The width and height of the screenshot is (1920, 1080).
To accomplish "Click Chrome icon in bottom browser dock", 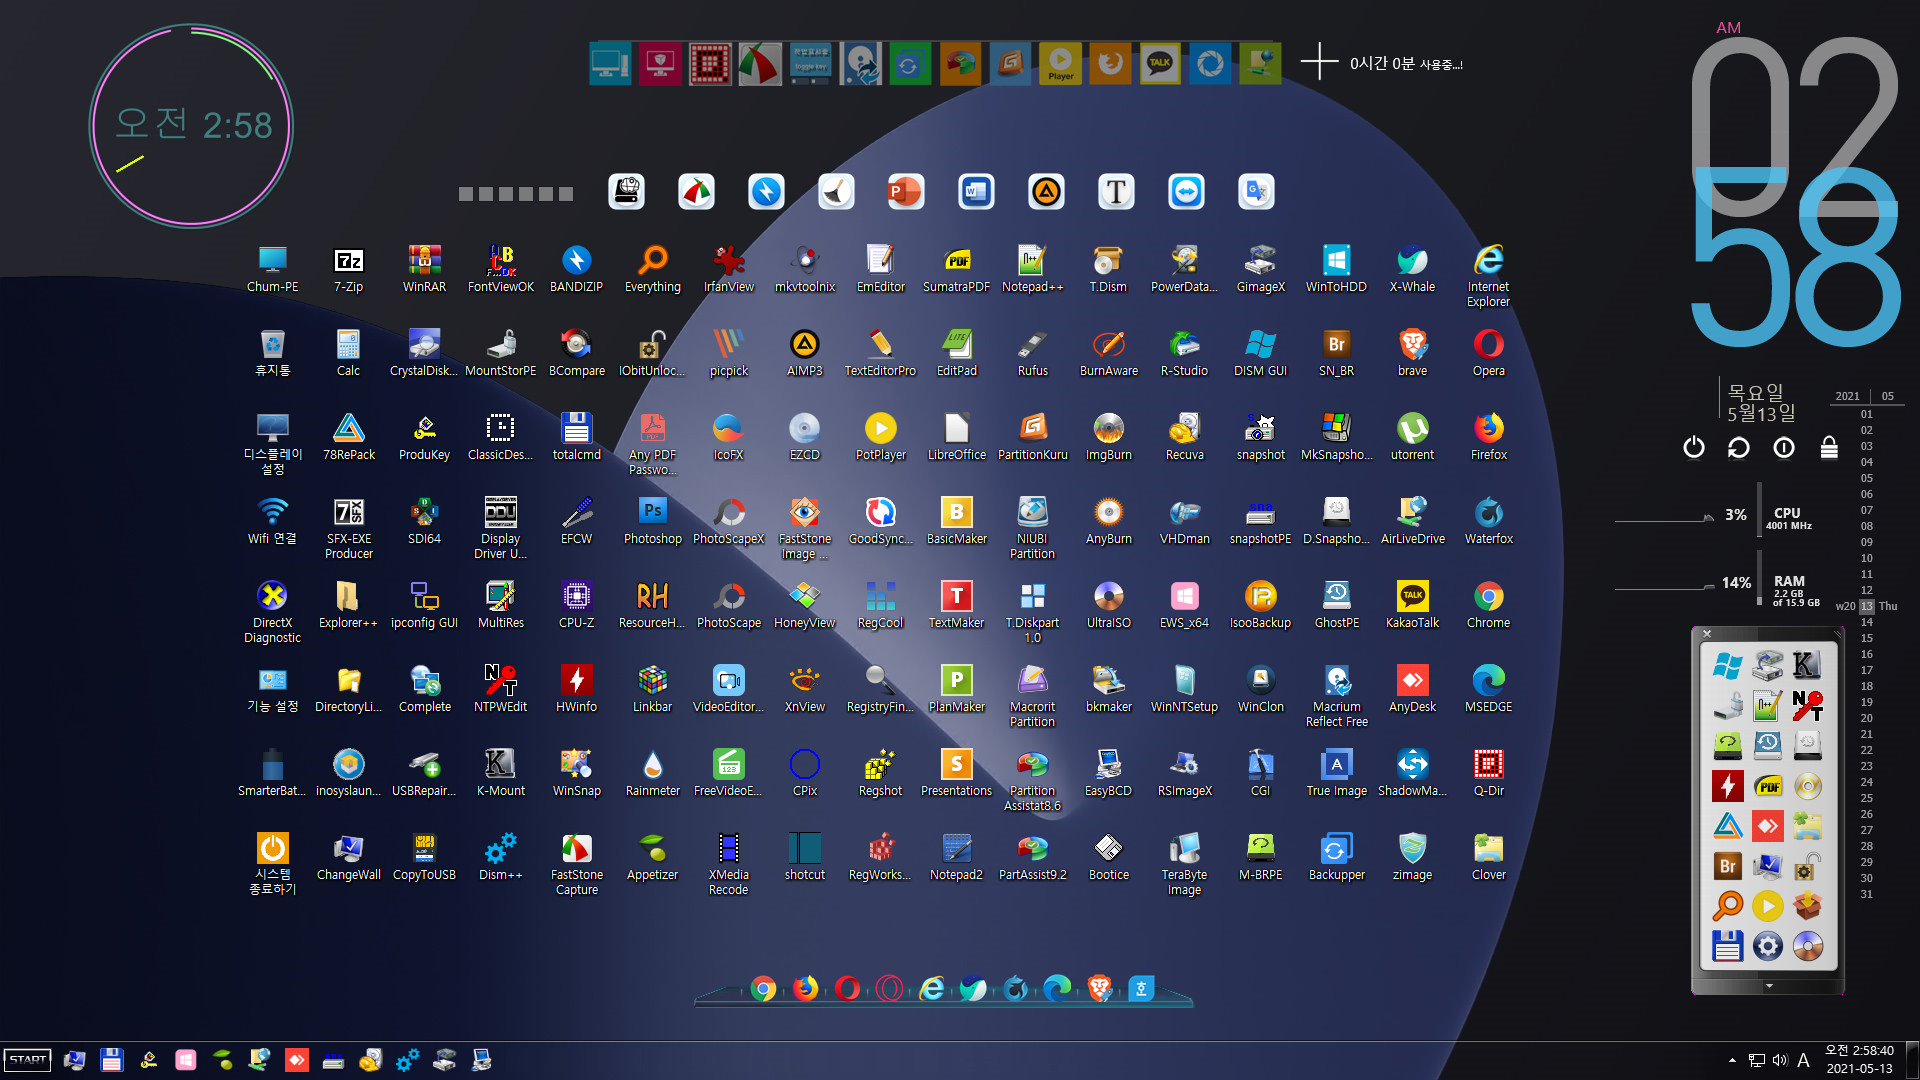I will tap(763, 989).
